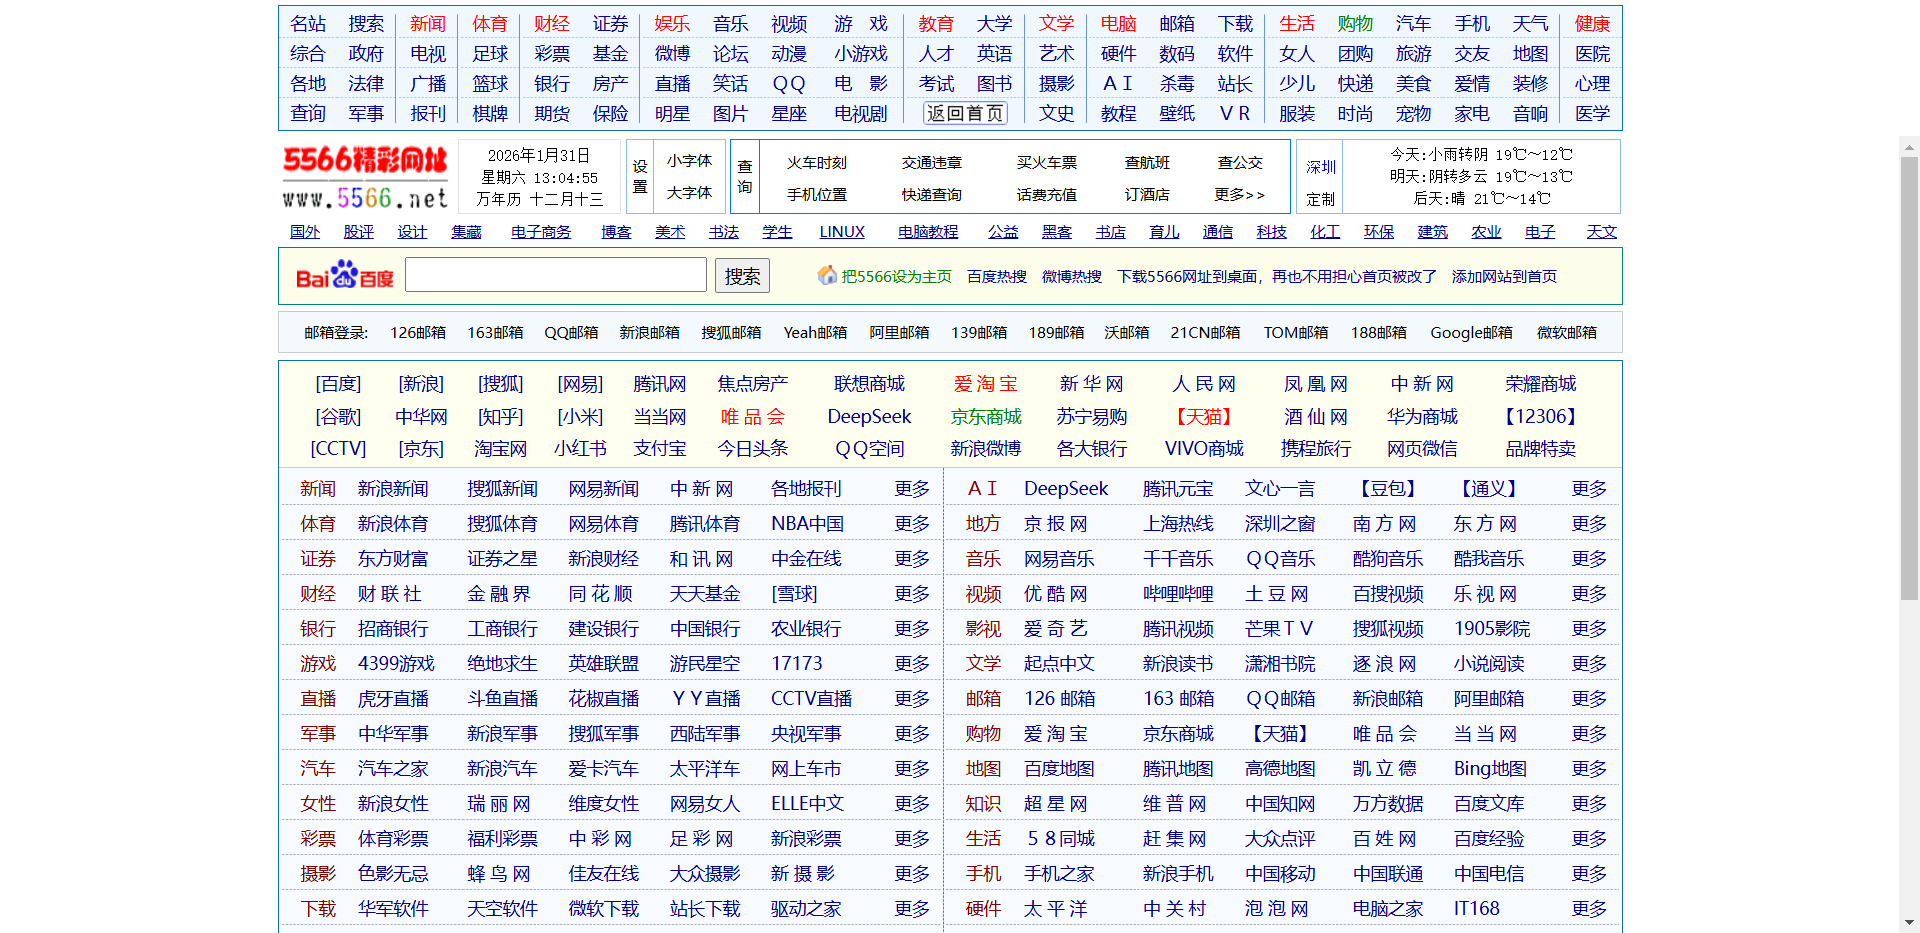The image size is (1920, 933).
Task: Click inside the Baidu search input box
Action: pos(556,274)
